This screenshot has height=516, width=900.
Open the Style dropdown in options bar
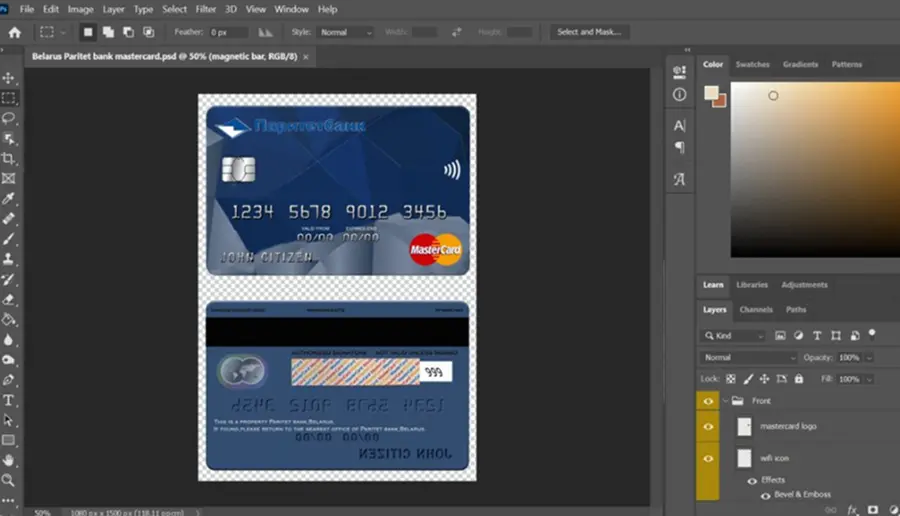coord(346,32)
